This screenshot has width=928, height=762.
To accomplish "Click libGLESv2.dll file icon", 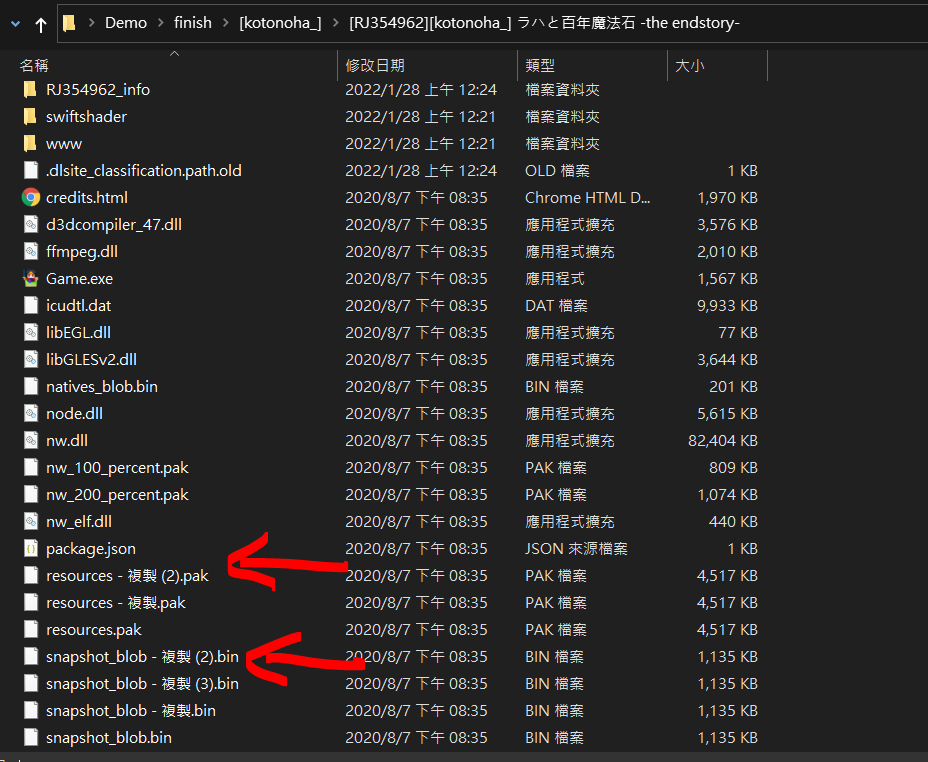I will tap(31, 359).
